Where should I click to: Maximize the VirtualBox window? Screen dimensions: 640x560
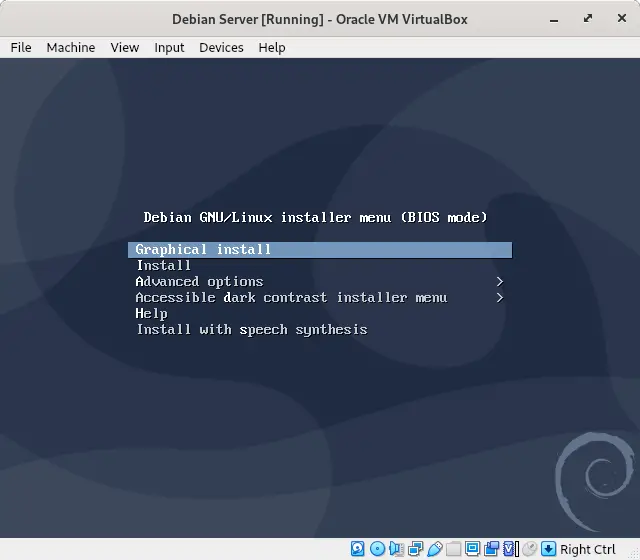click(588, 18)
